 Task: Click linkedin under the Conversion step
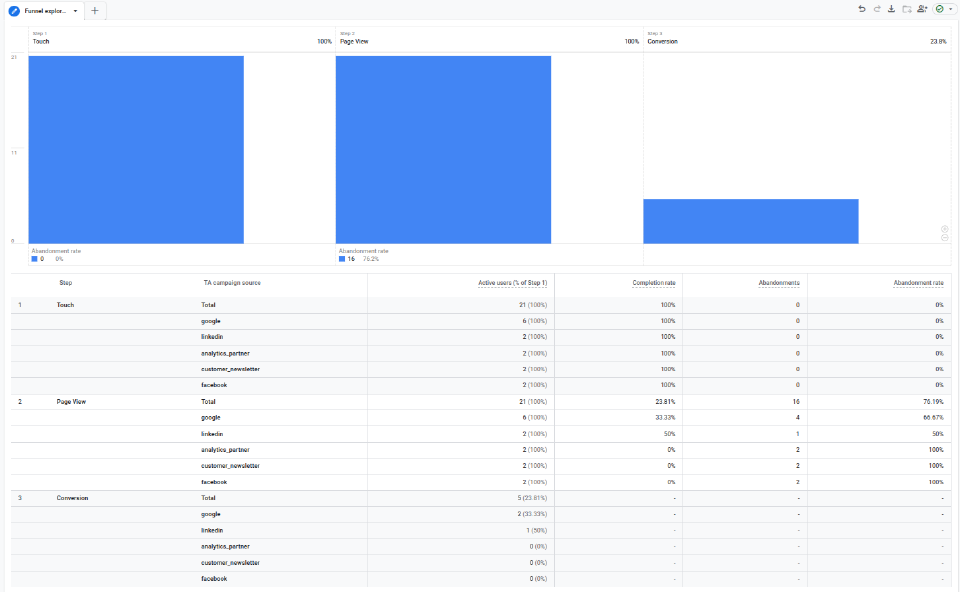212,530
